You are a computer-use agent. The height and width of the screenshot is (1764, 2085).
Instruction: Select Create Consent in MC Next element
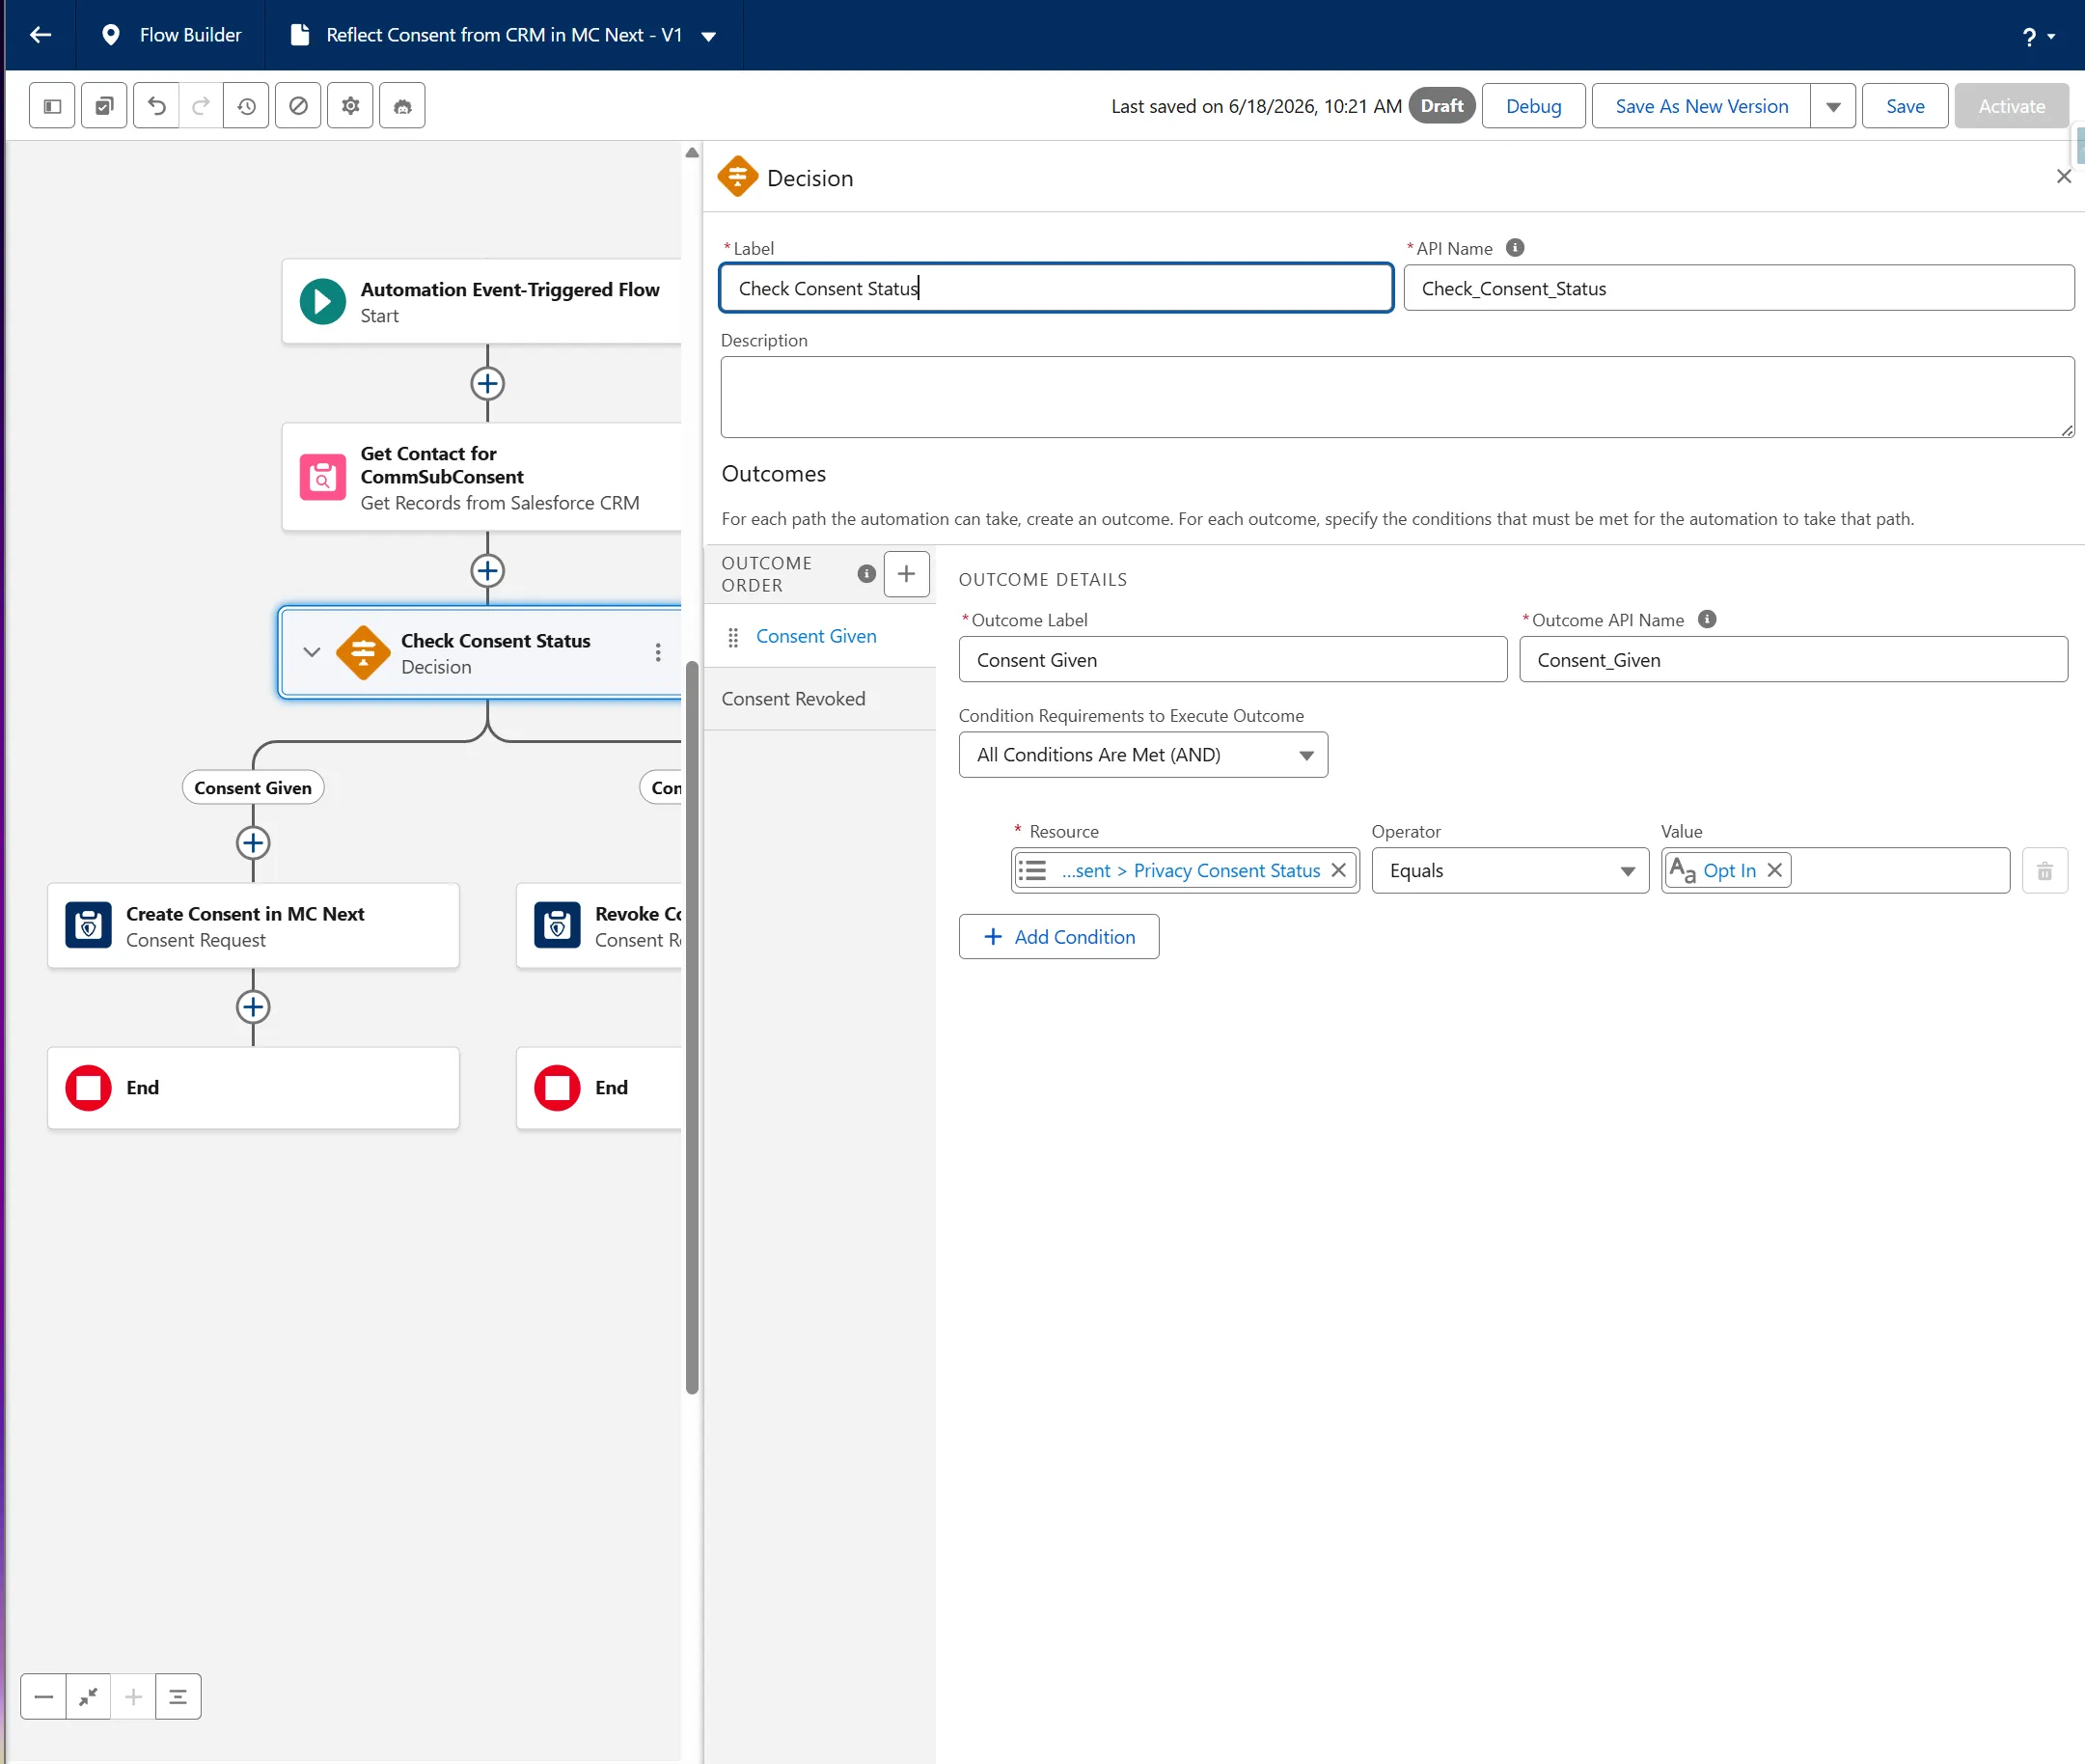point(253,926)
